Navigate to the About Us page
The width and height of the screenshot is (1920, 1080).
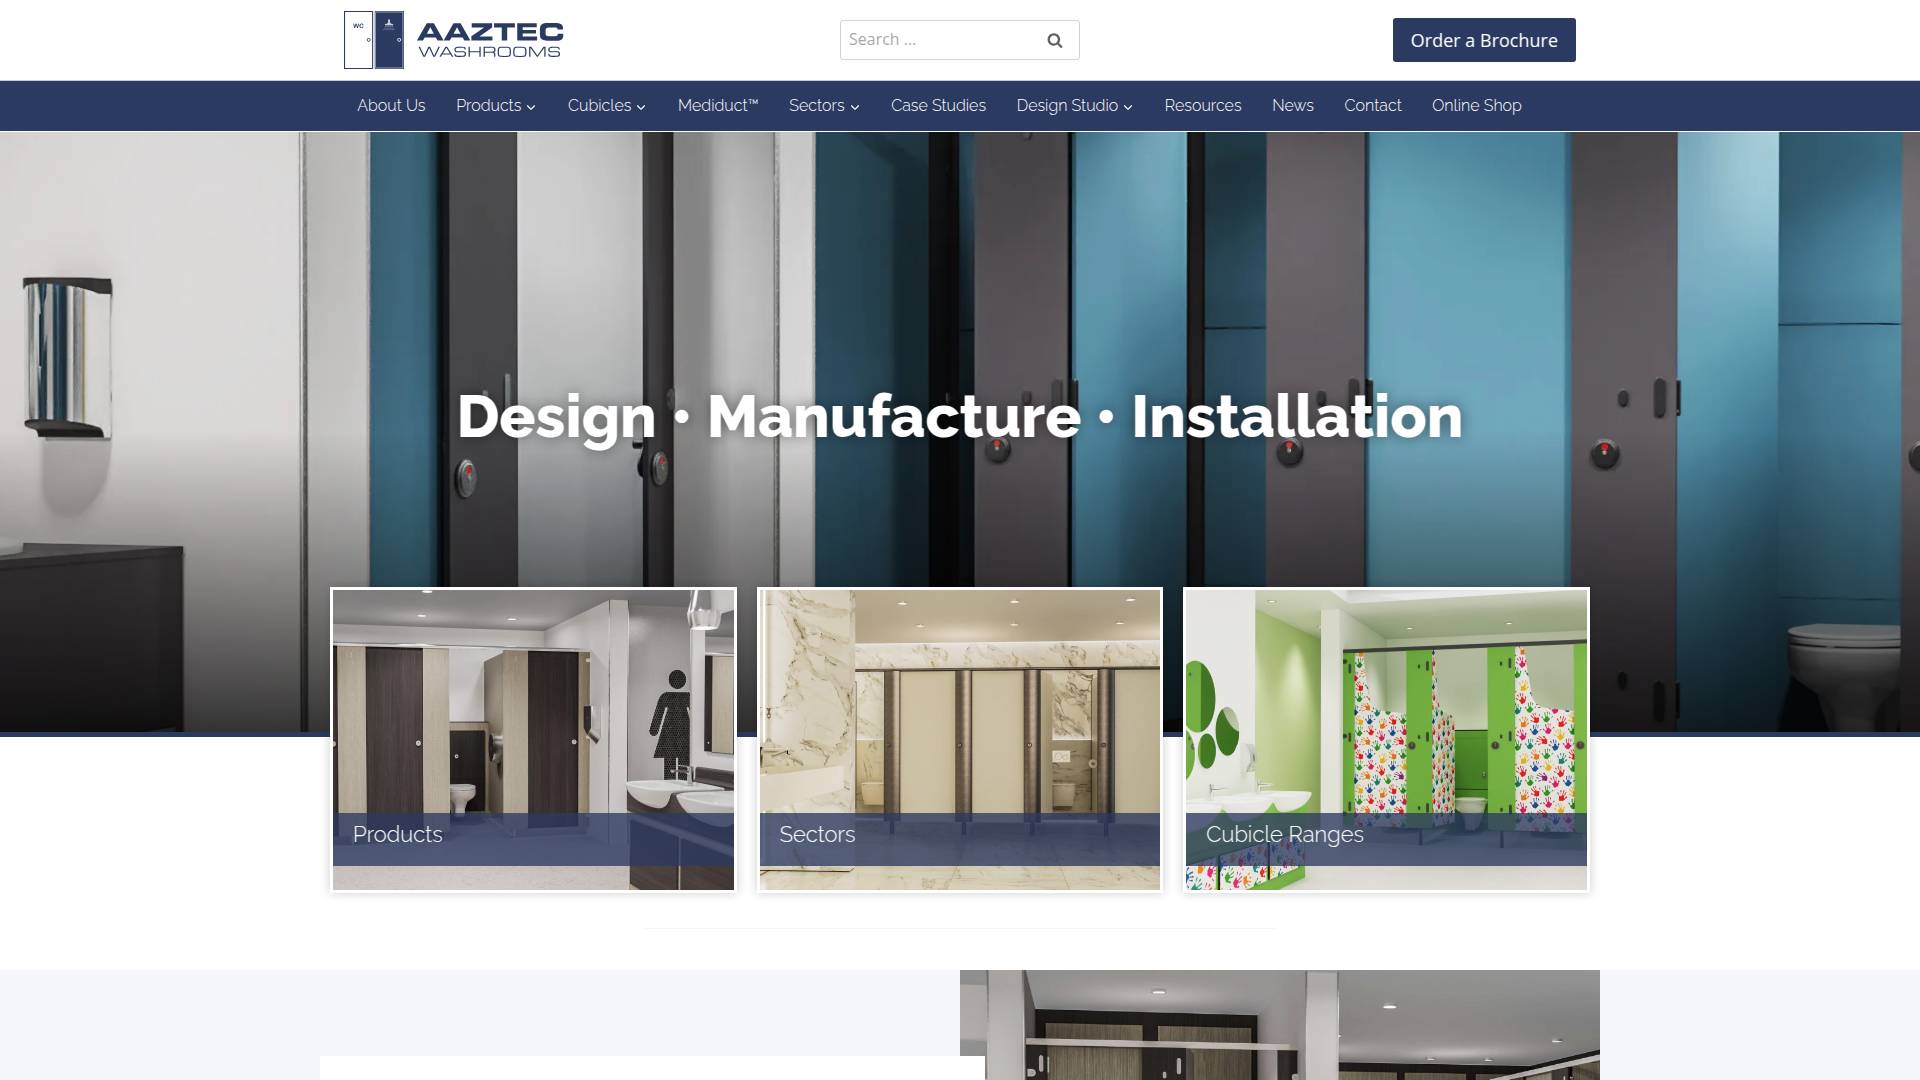tap(391, 105)
